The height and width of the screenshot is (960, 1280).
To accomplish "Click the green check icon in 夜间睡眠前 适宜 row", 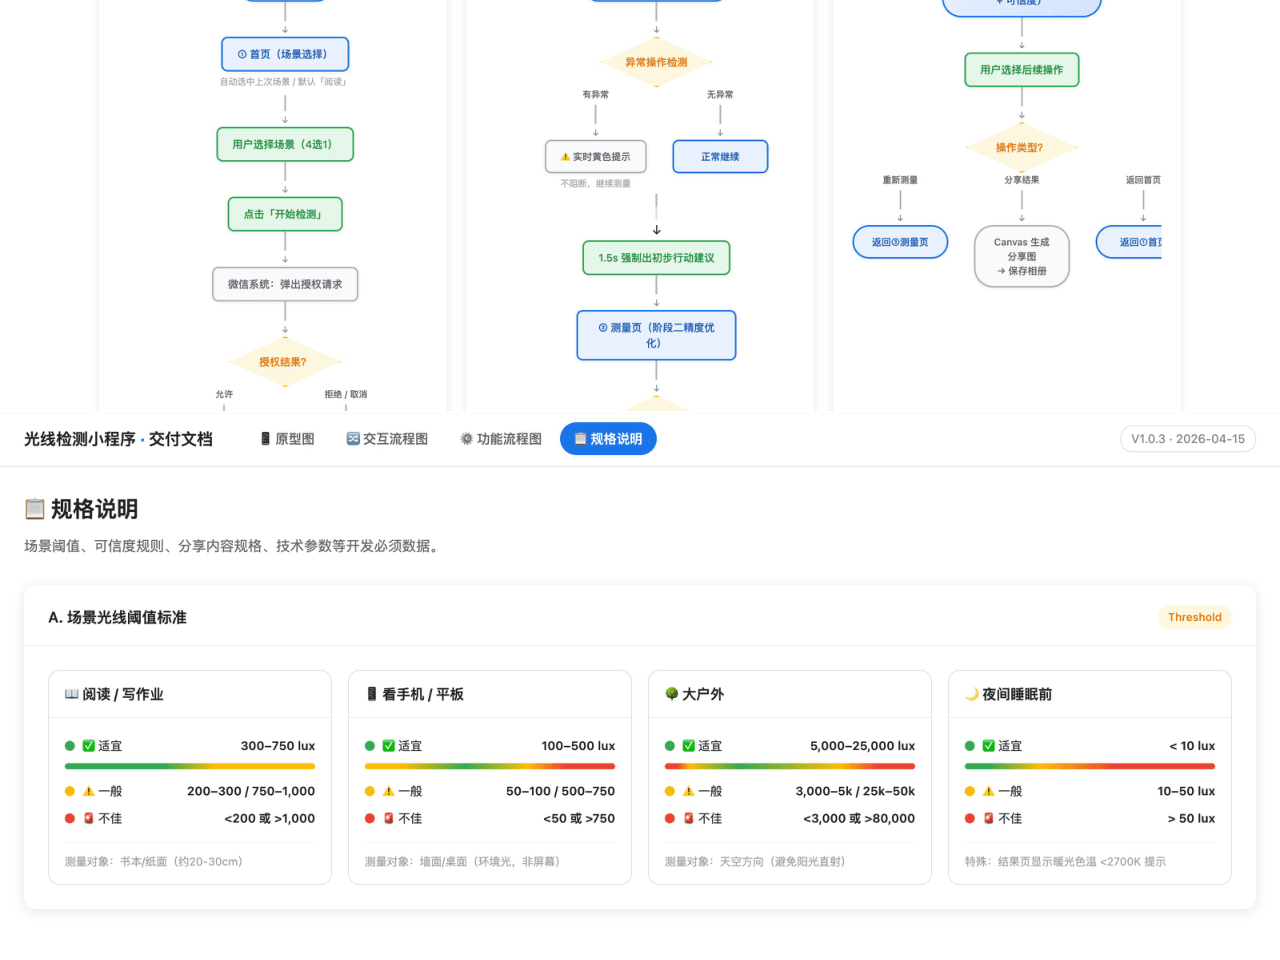I will [x=989, y=746].
